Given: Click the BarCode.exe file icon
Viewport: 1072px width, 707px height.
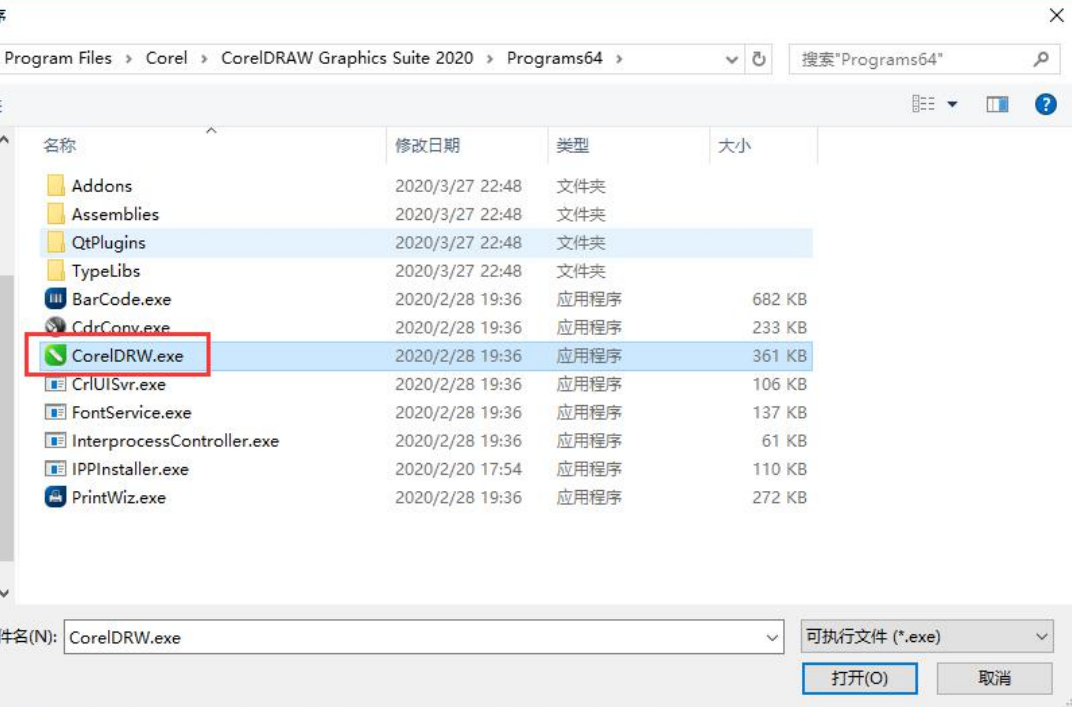Looking at the screenshot, I should 55,299.
